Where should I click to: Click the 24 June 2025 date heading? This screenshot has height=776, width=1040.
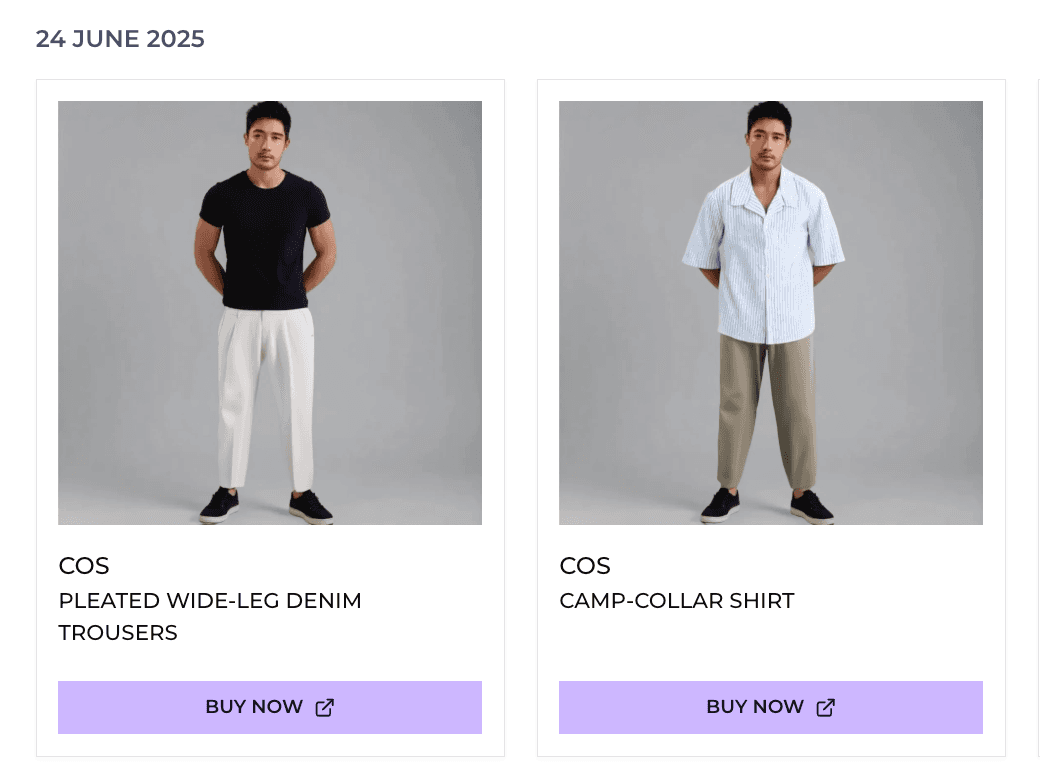[120, 39]
